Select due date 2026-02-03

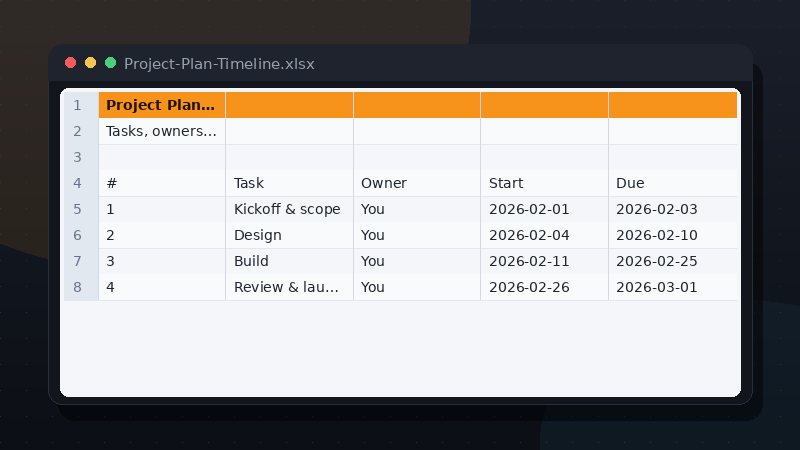point(673,209)
